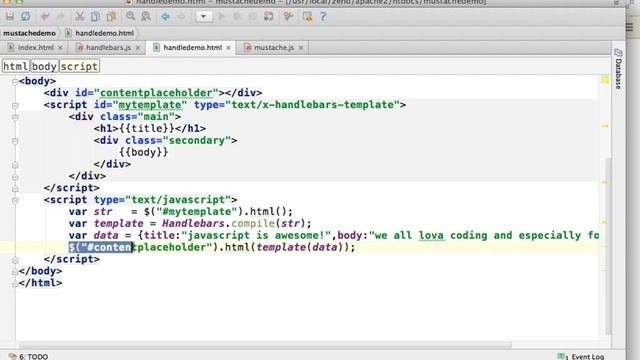Click the Save All toolbar icon
640x360 pixels.
pyautogui.click(x=10, y=16)
